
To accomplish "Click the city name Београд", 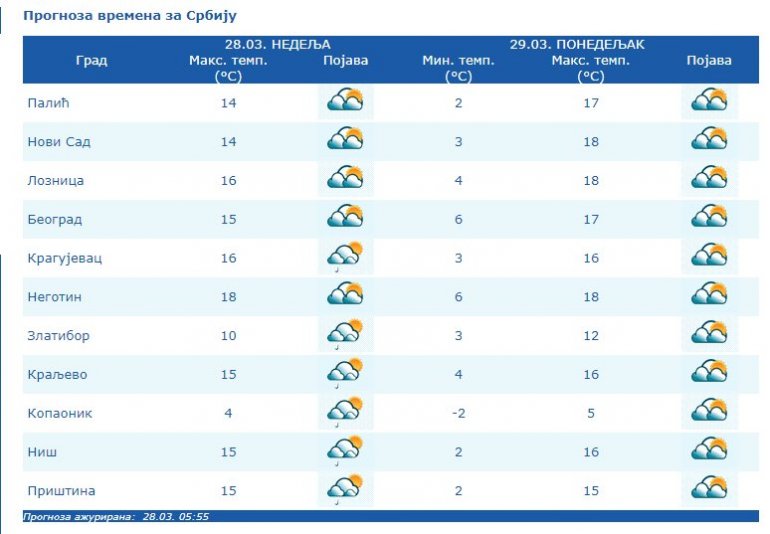I will tap(55, 219).
